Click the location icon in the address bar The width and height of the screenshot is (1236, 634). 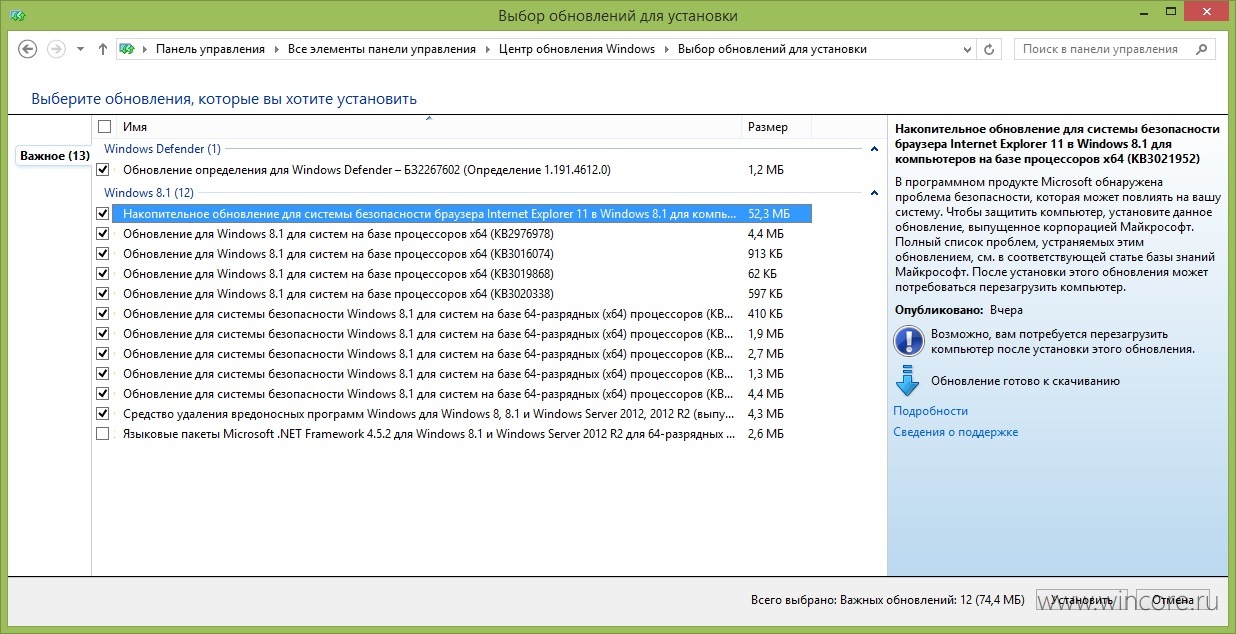(x=128, y=49)
